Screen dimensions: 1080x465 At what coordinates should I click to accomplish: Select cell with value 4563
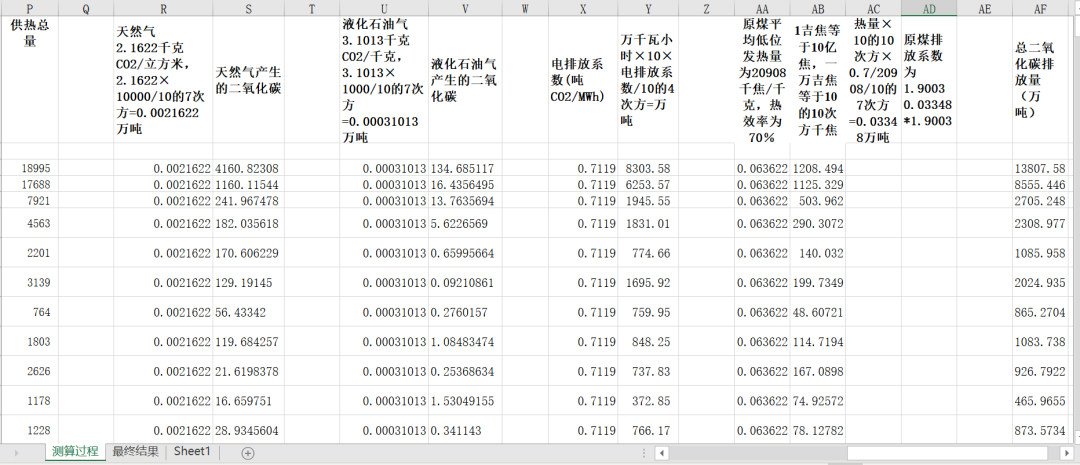click(29, 223)
